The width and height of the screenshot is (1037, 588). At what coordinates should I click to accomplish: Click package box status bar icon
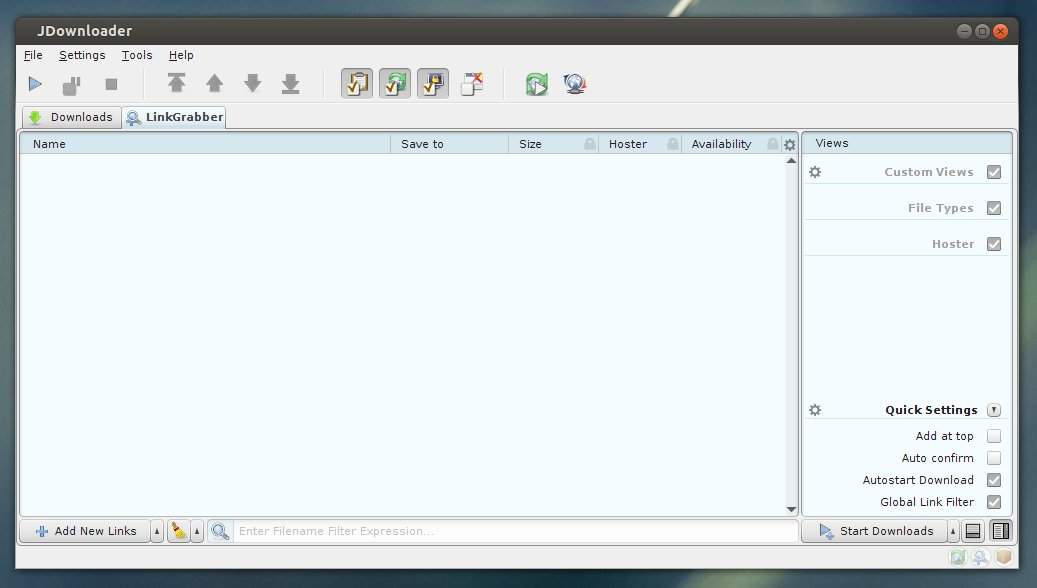click(x=1003, y=557)
